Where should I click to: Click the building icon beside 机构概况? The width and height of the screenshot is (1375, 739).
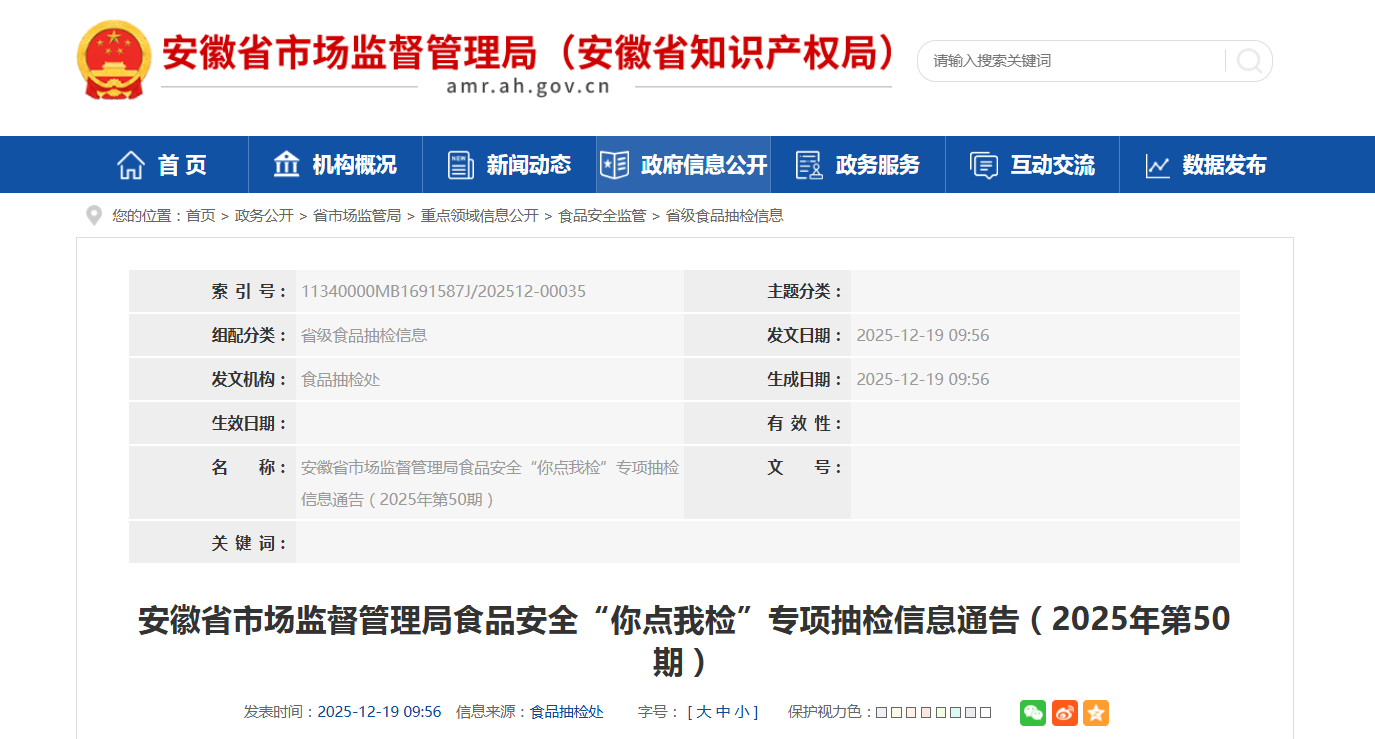(x=287, y=165)
